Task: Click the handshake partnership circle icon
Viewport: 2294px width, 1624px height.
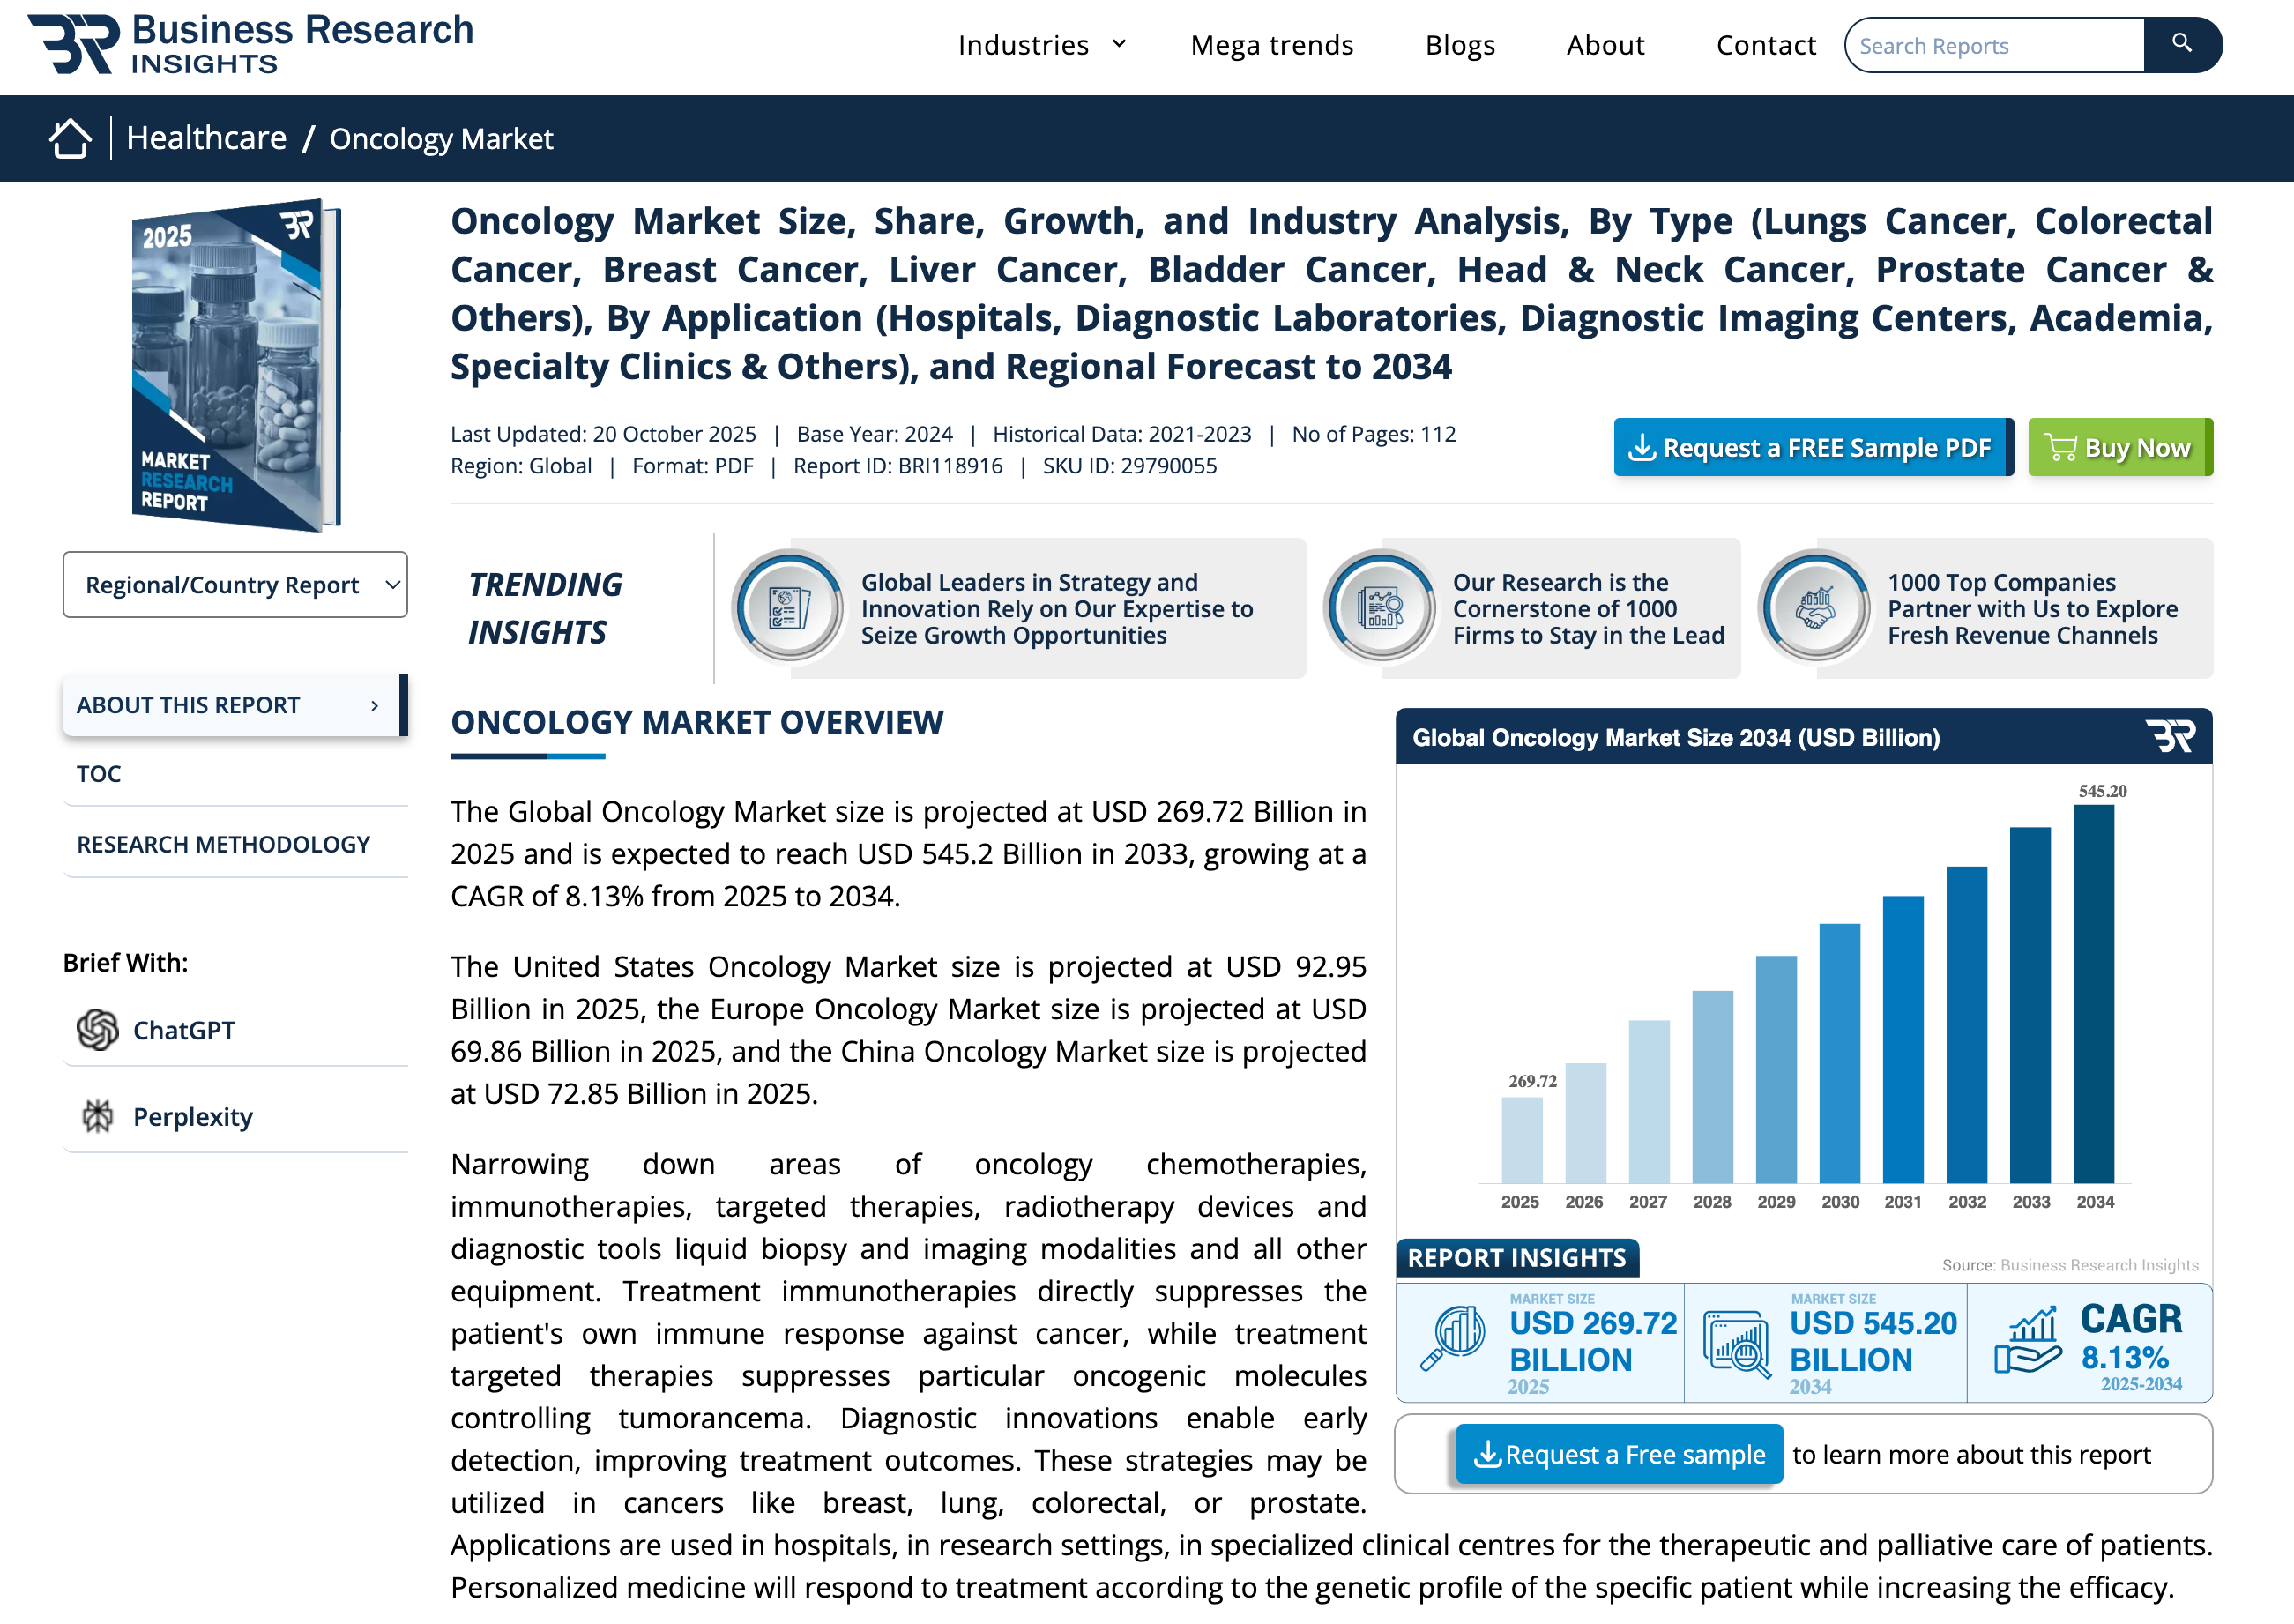Action: [x=1815, y=607]
